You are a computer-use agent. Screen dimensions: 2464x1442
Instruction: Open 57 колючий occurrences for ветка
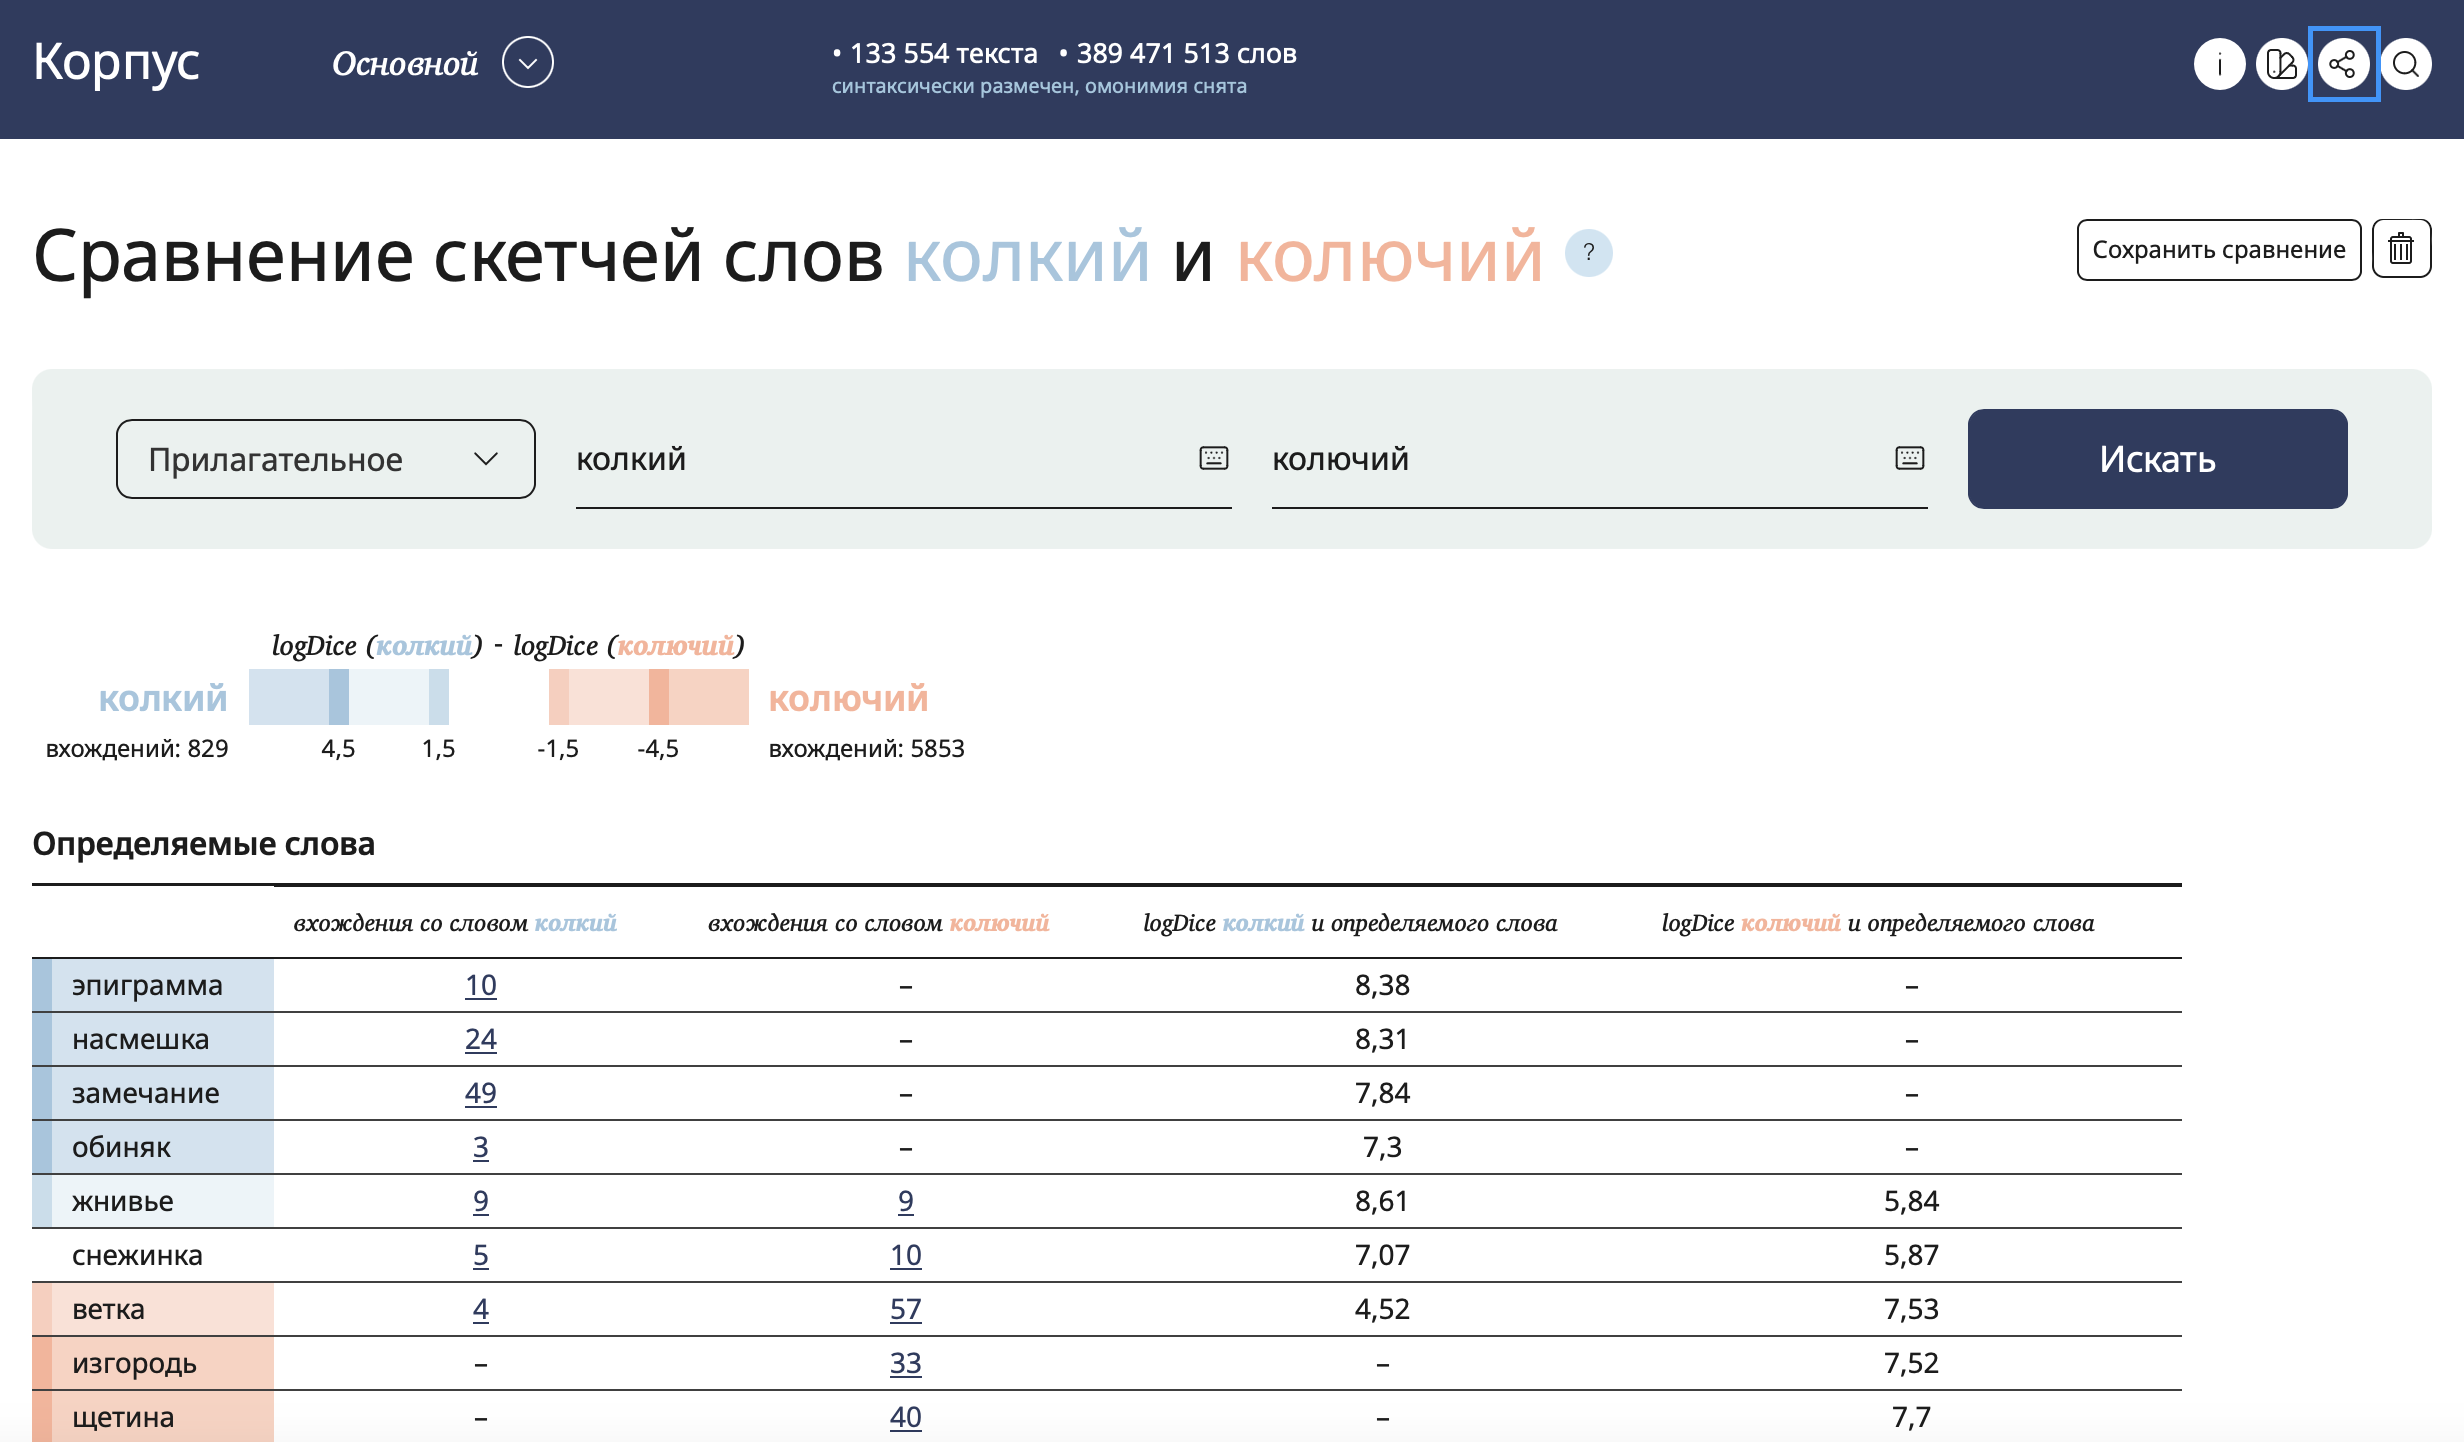click(905, 1309)
